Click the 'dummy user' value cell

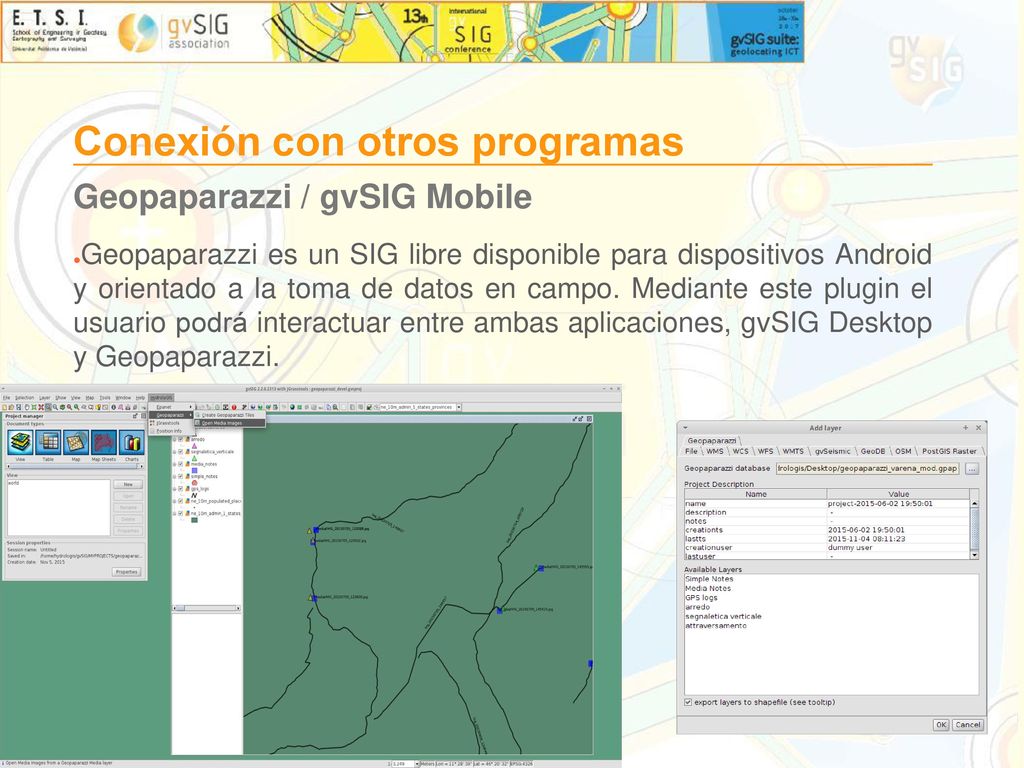click(898, 548)
